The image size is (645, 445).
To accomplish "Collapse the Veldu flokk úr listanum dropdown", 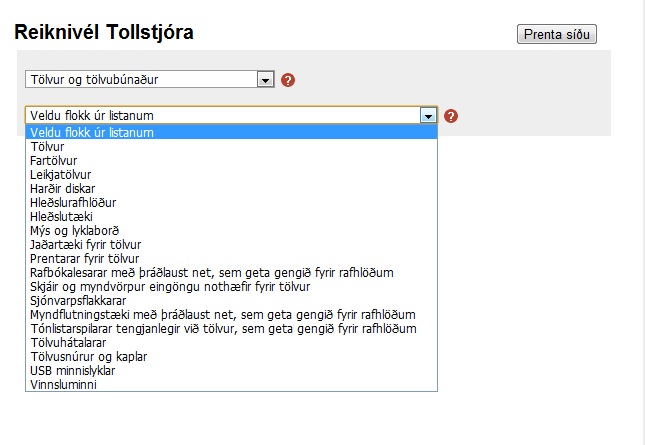I will [429, 116].
